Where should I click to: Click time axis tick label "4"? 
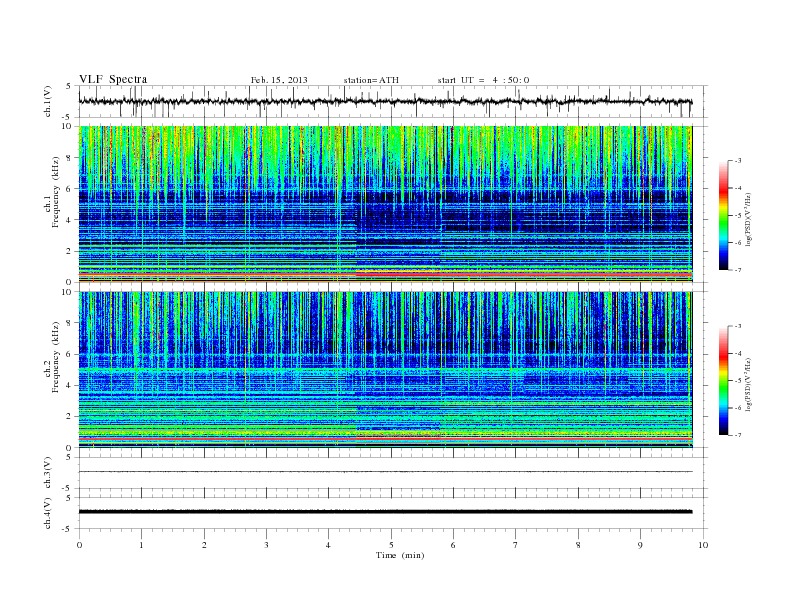pos(328,545)
